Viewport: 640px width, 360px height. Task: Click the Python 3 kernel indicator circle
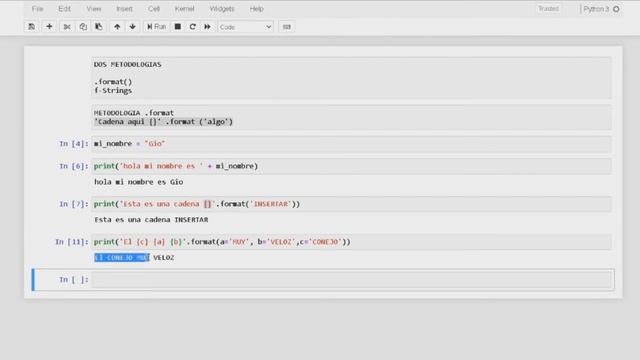point(616,9)
